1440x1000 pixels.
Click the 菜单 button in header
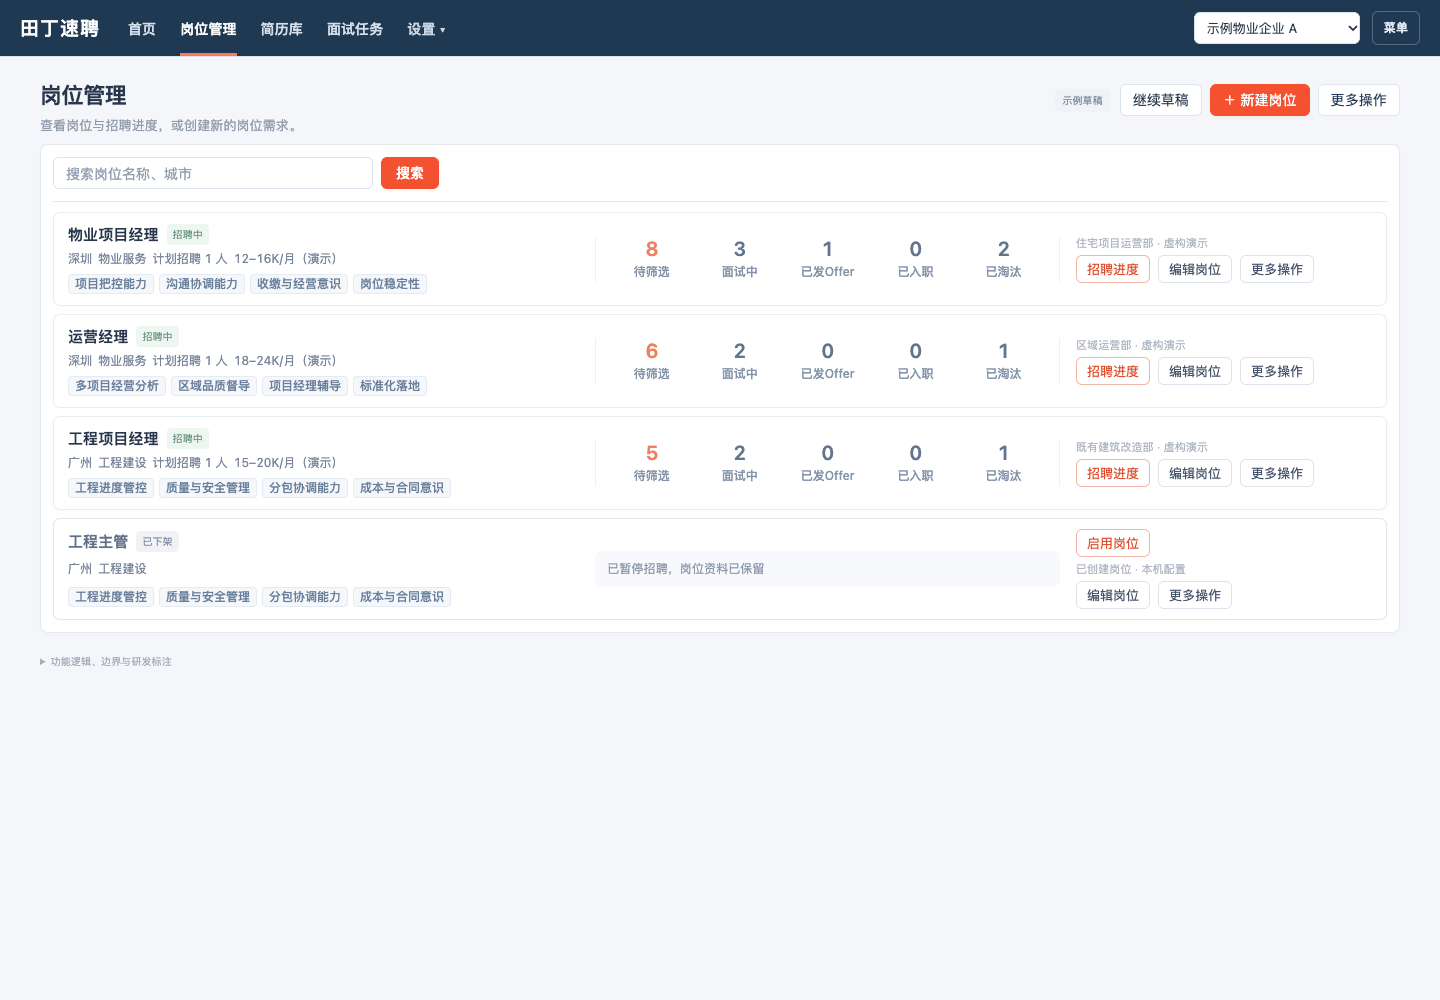coord(1396,28)
